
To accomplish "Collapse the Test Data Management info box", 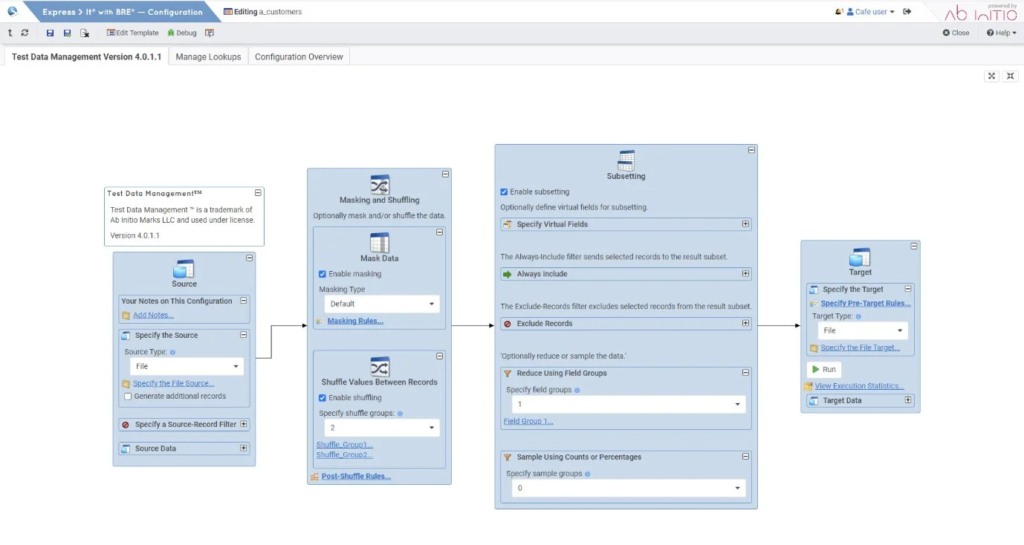I will point(258,193).
